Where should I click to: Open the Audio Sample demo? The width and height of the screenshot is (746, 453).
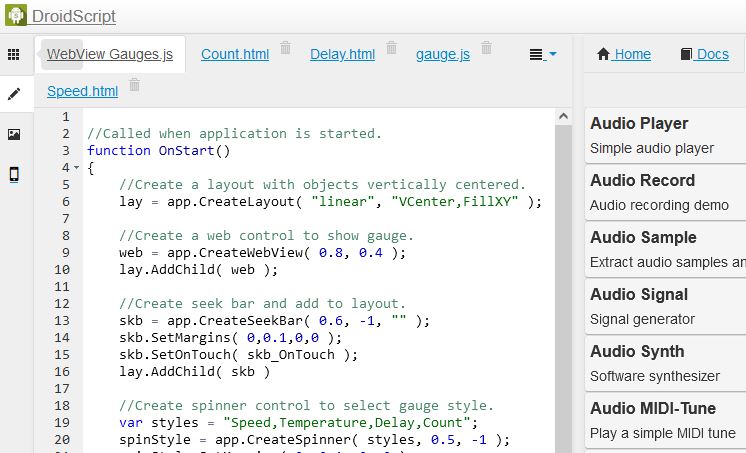pyautogui.click(x=665, y=250)
